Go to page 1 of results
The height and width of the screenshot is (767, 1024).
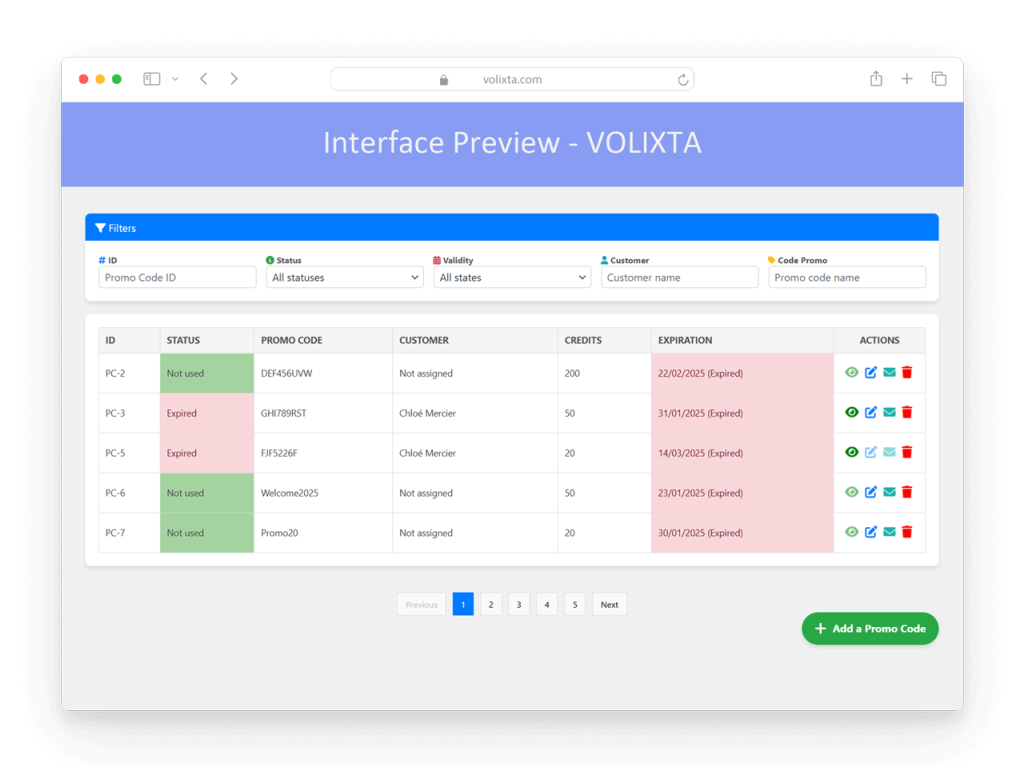463,604
